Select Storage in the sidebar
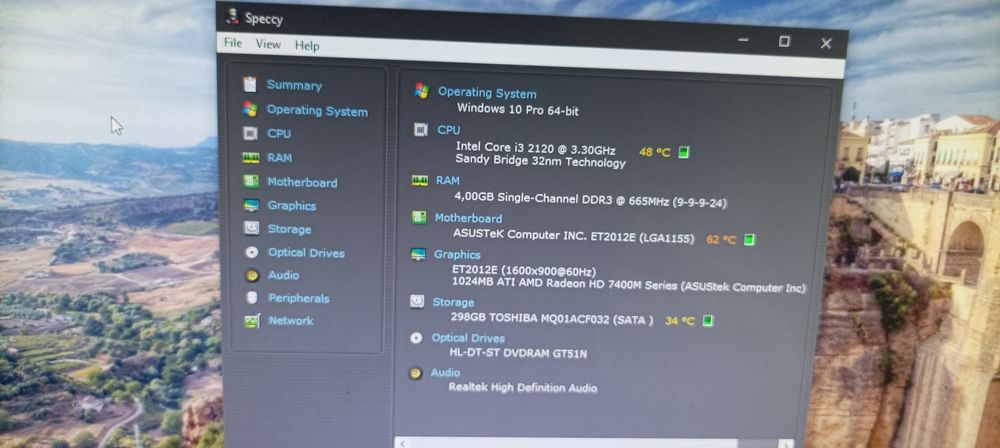The height and width of the screenshot is (448, 1000). [290, 228]
